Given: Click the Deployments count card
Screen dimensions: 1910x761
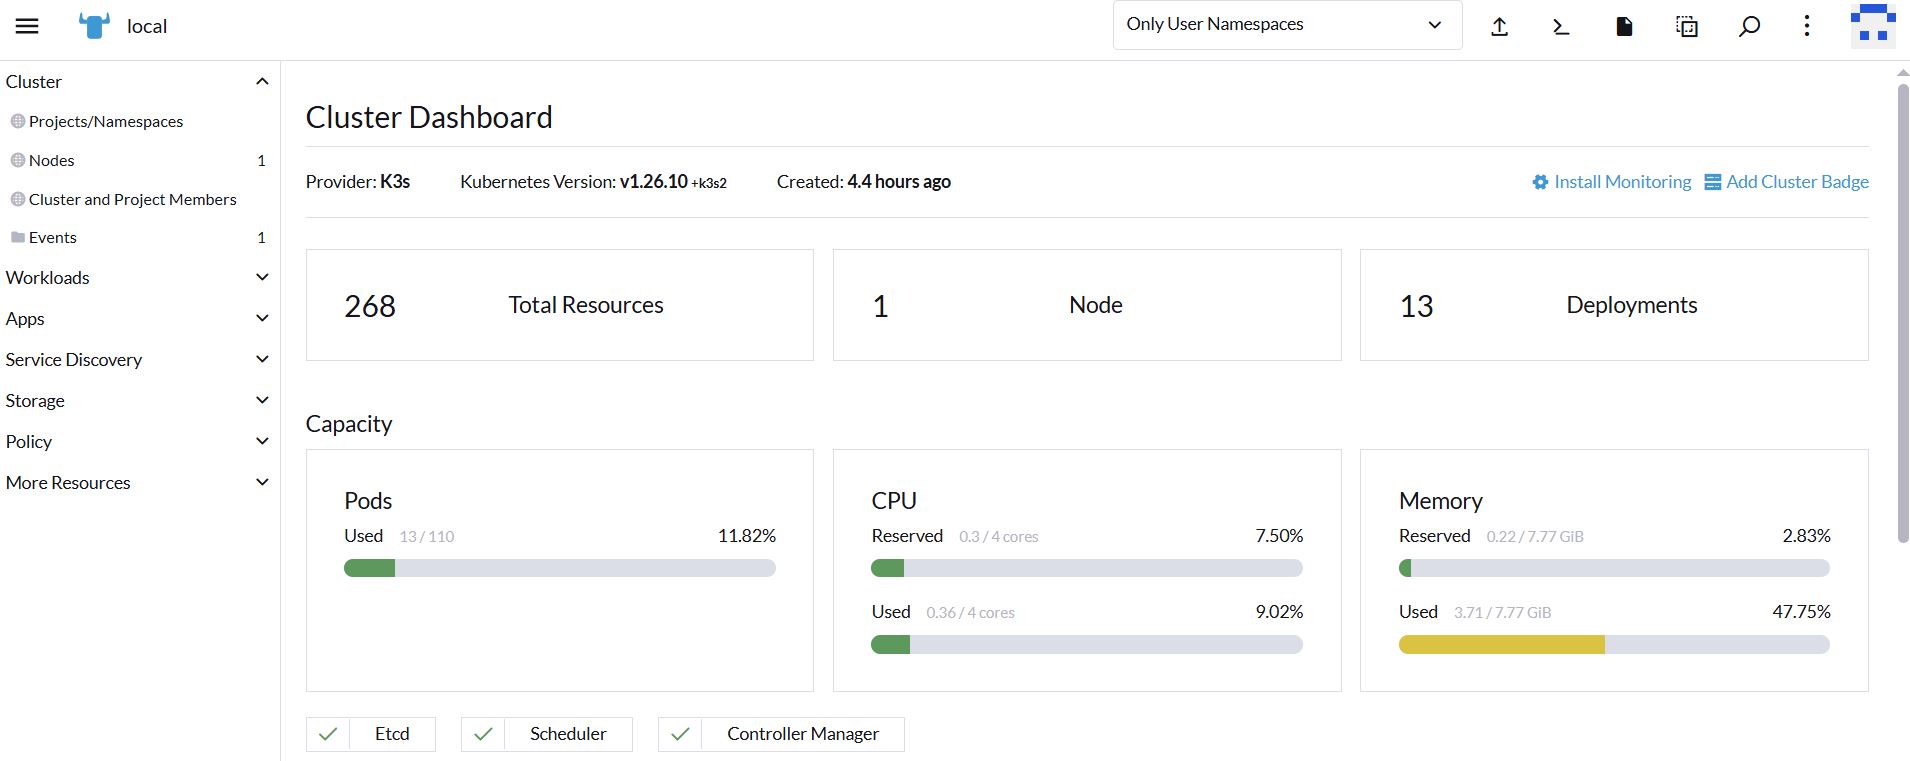Looking at the screenshot, I should pos(1613,305).
